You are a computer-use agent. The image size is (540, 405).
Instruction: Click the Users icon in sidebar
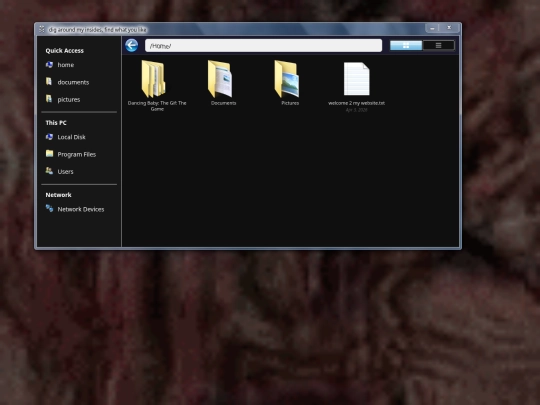pos(49,171)
